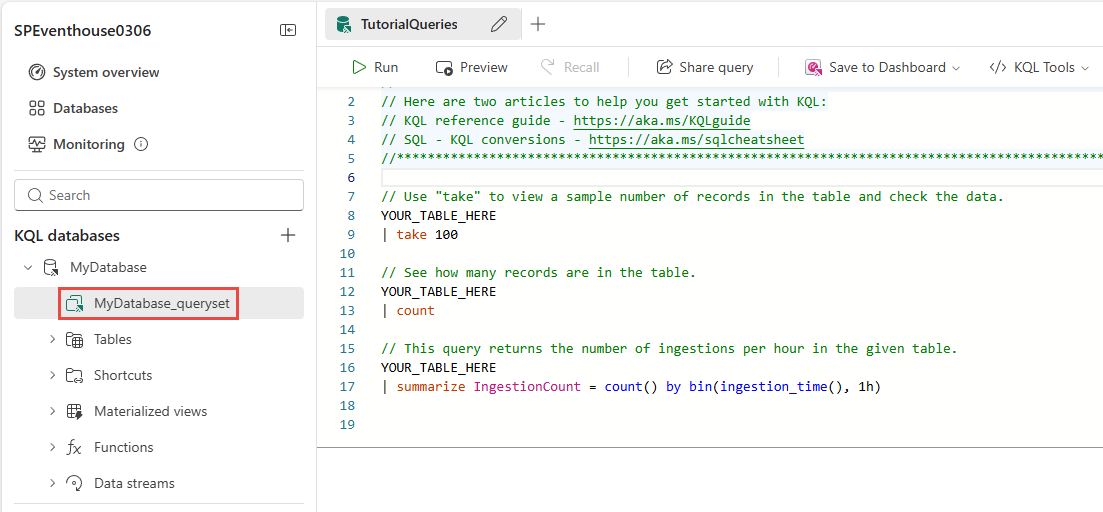The width and height of the screenshot is (1103, 512).
Task: Run the query
Action: point(375,67)
